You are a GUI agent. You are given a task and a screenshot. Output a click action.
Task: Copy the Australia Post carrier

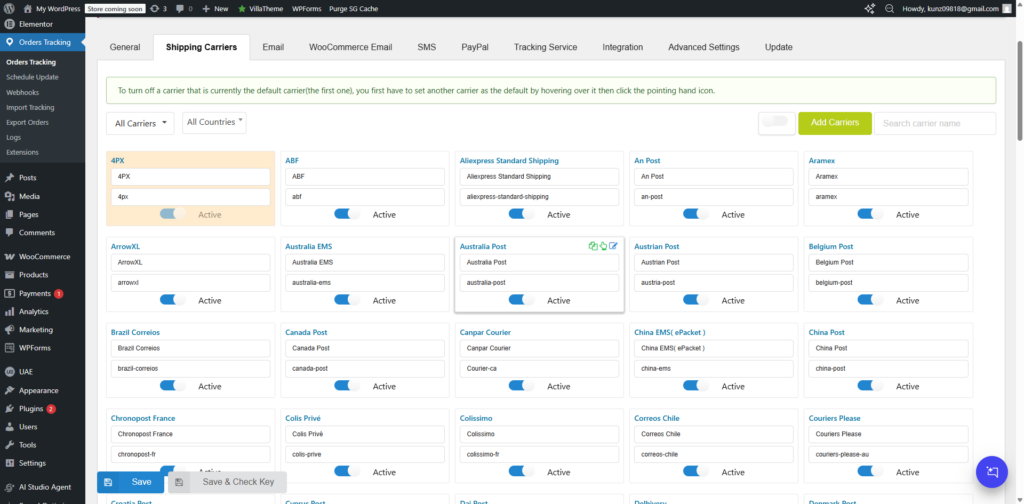click(592, 246)
